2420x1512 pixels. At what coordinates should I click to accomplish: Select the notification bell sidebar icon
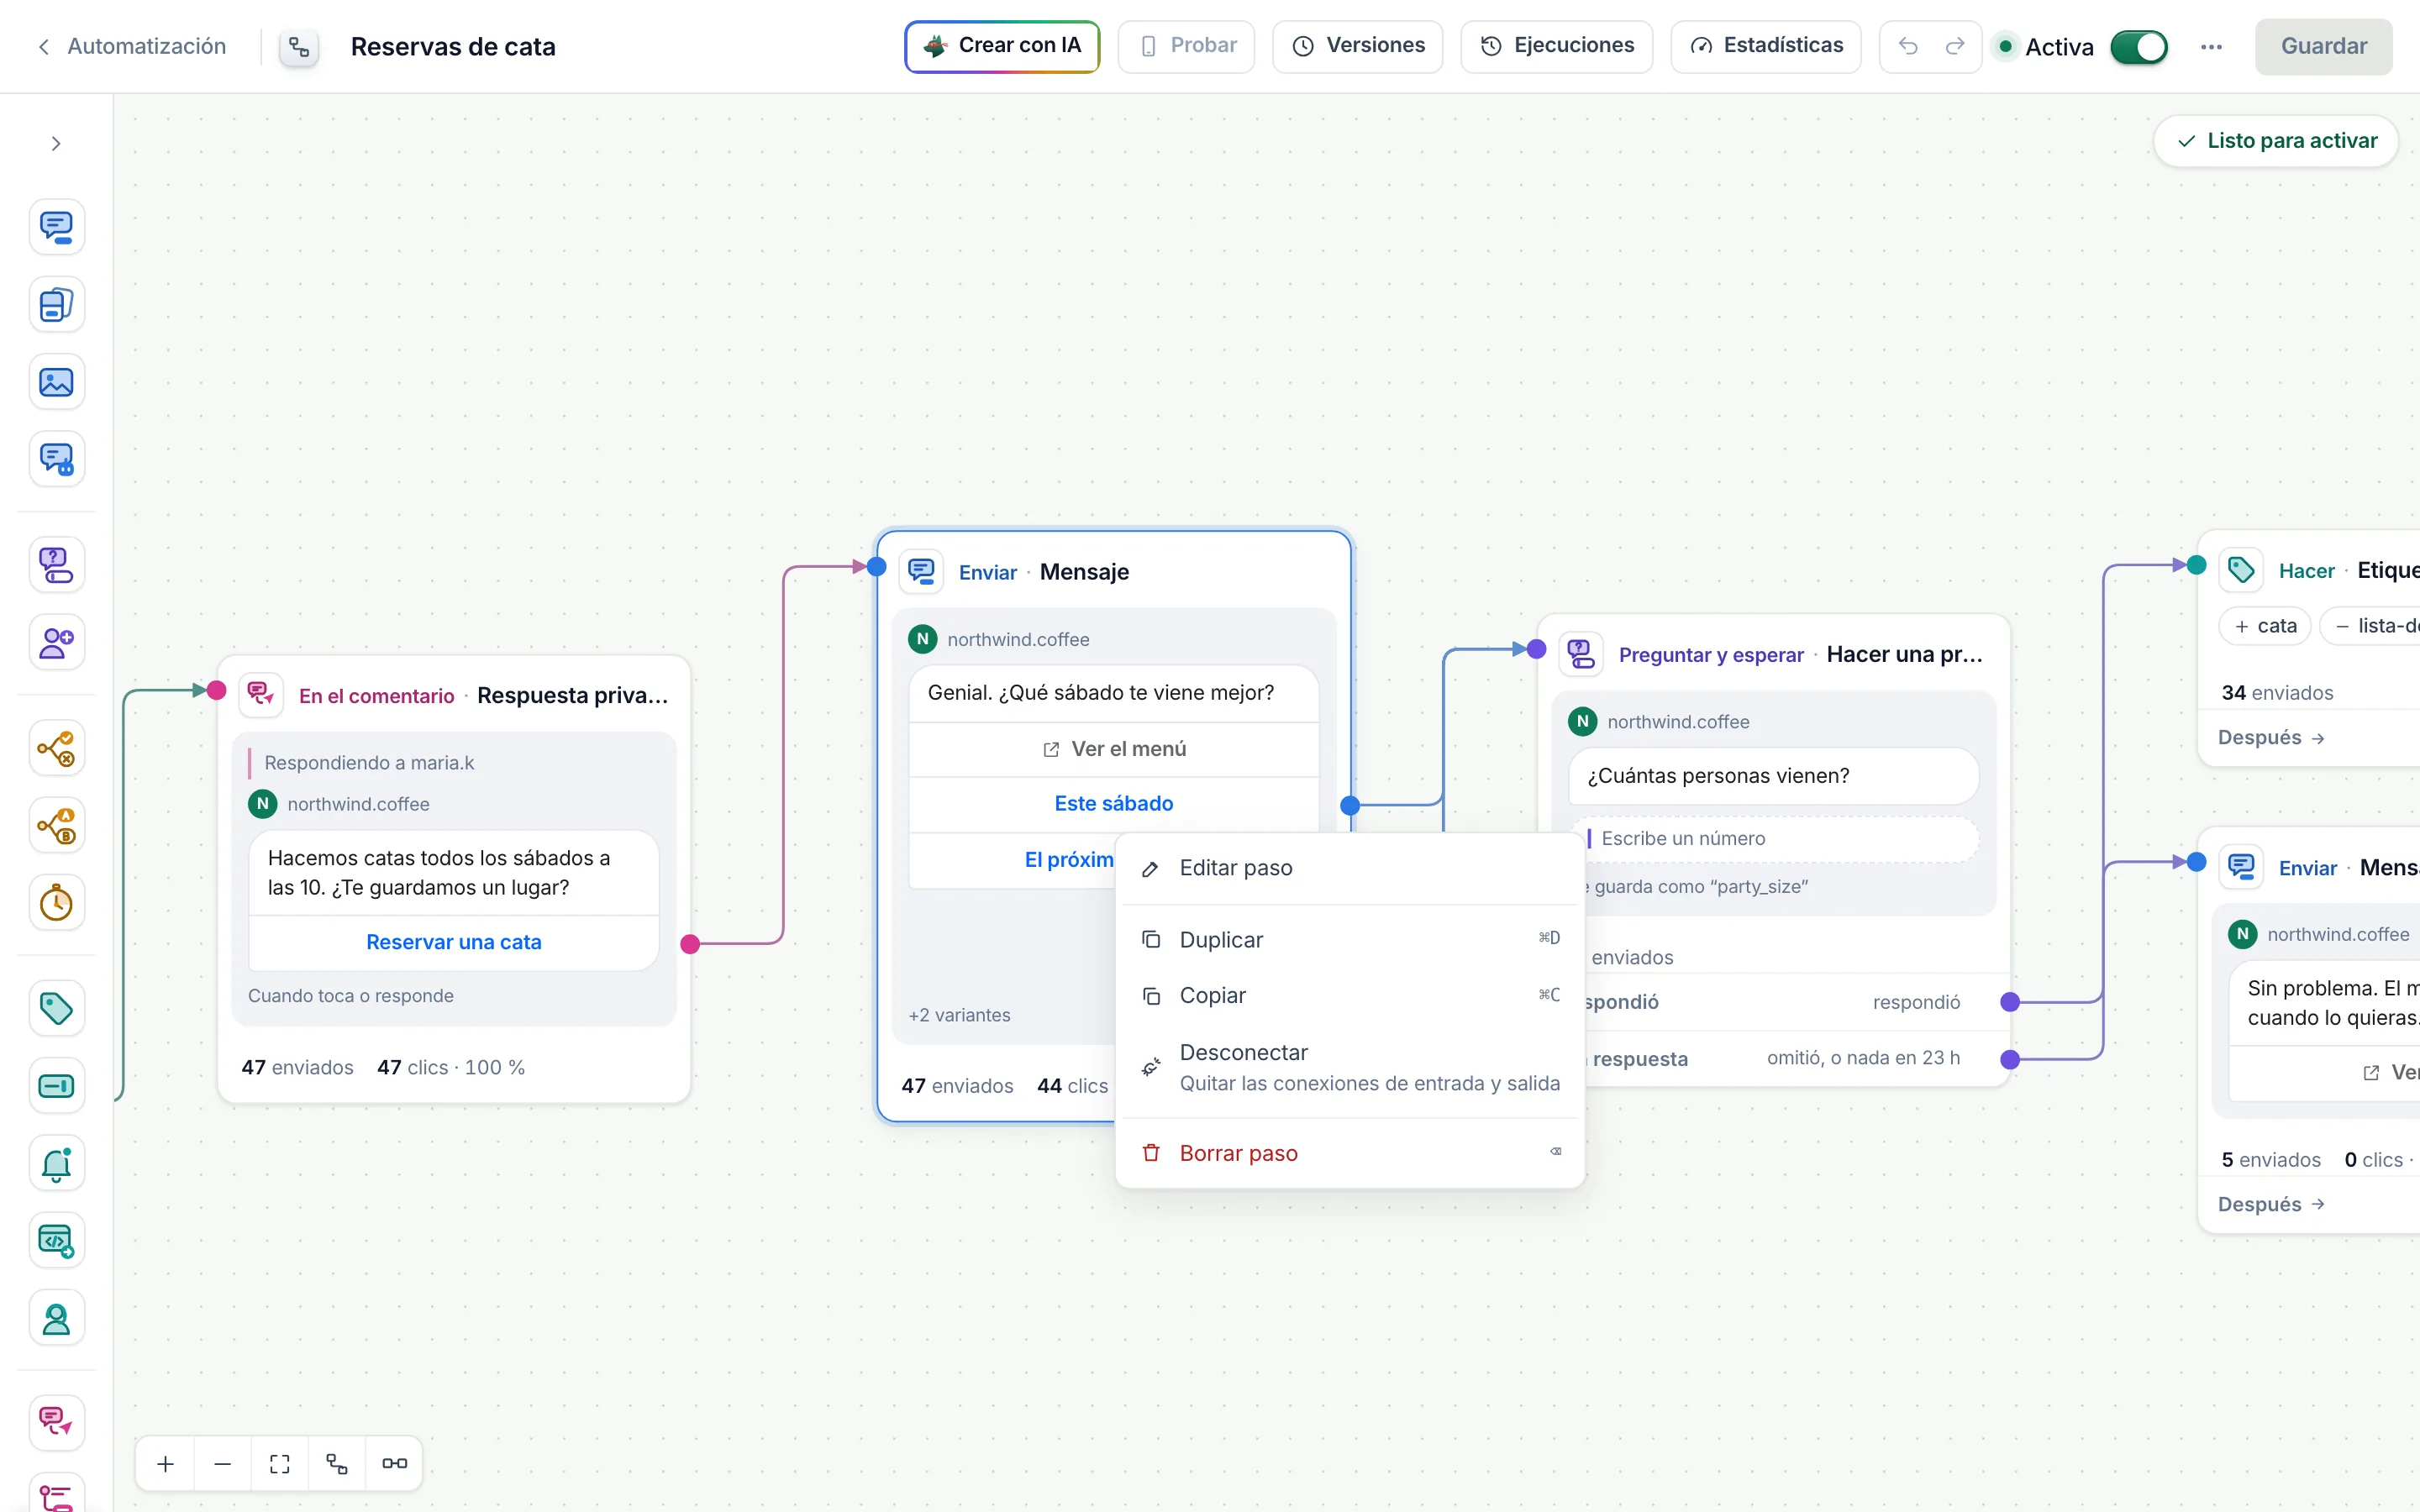pos(56,1163)
